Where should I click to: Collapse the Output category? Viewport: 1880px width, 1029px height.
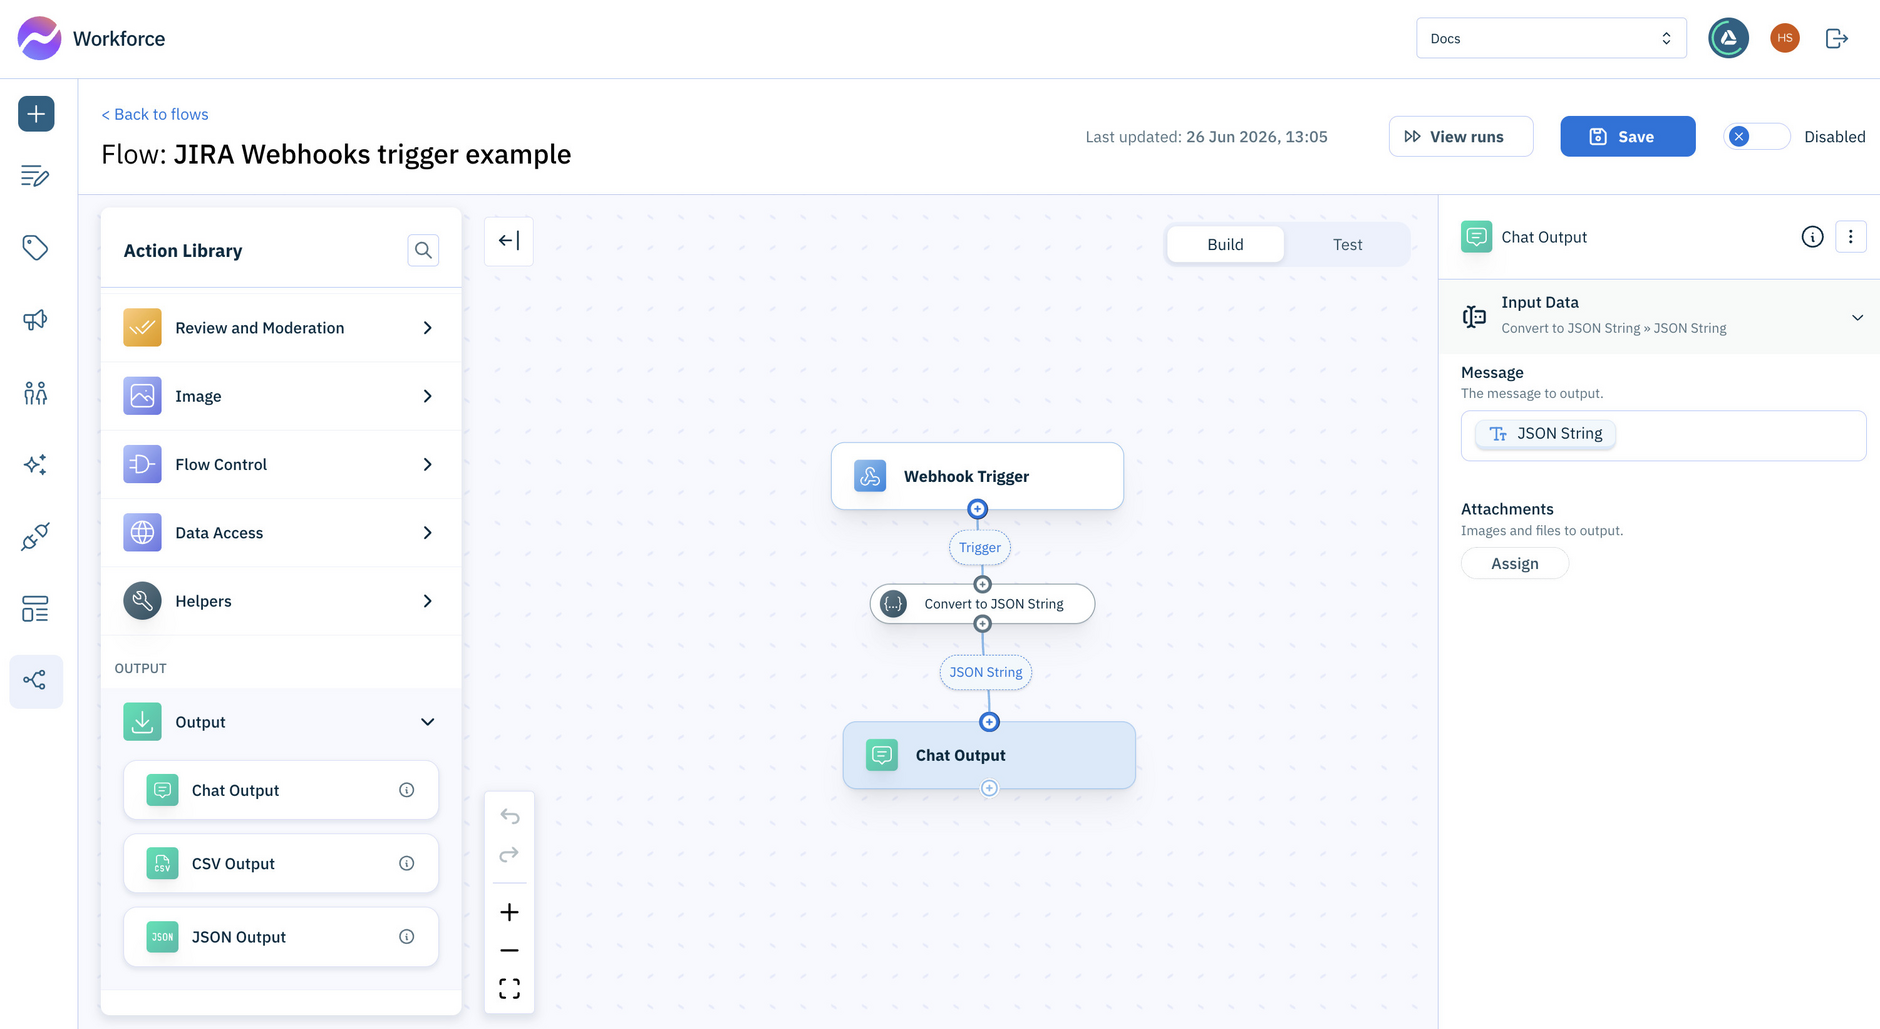coord(281,722)
